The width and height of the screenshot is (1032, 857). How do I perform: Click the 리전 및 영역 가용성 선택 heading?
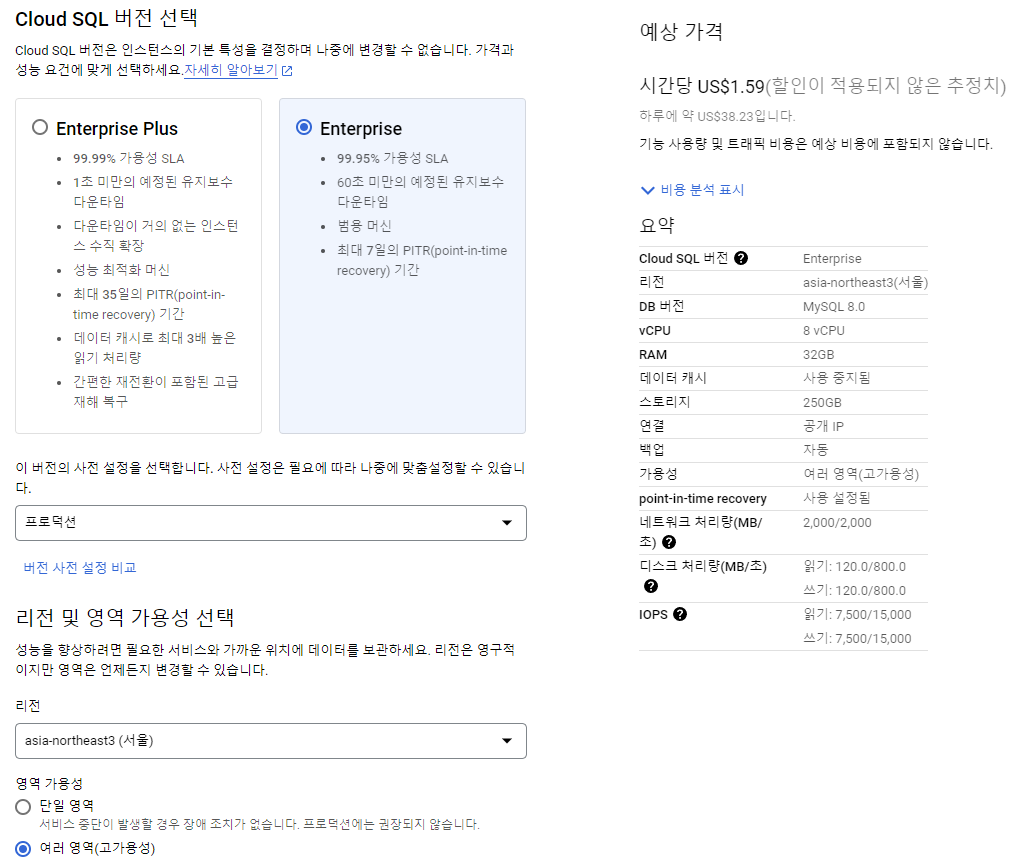(x=125, y=617)
